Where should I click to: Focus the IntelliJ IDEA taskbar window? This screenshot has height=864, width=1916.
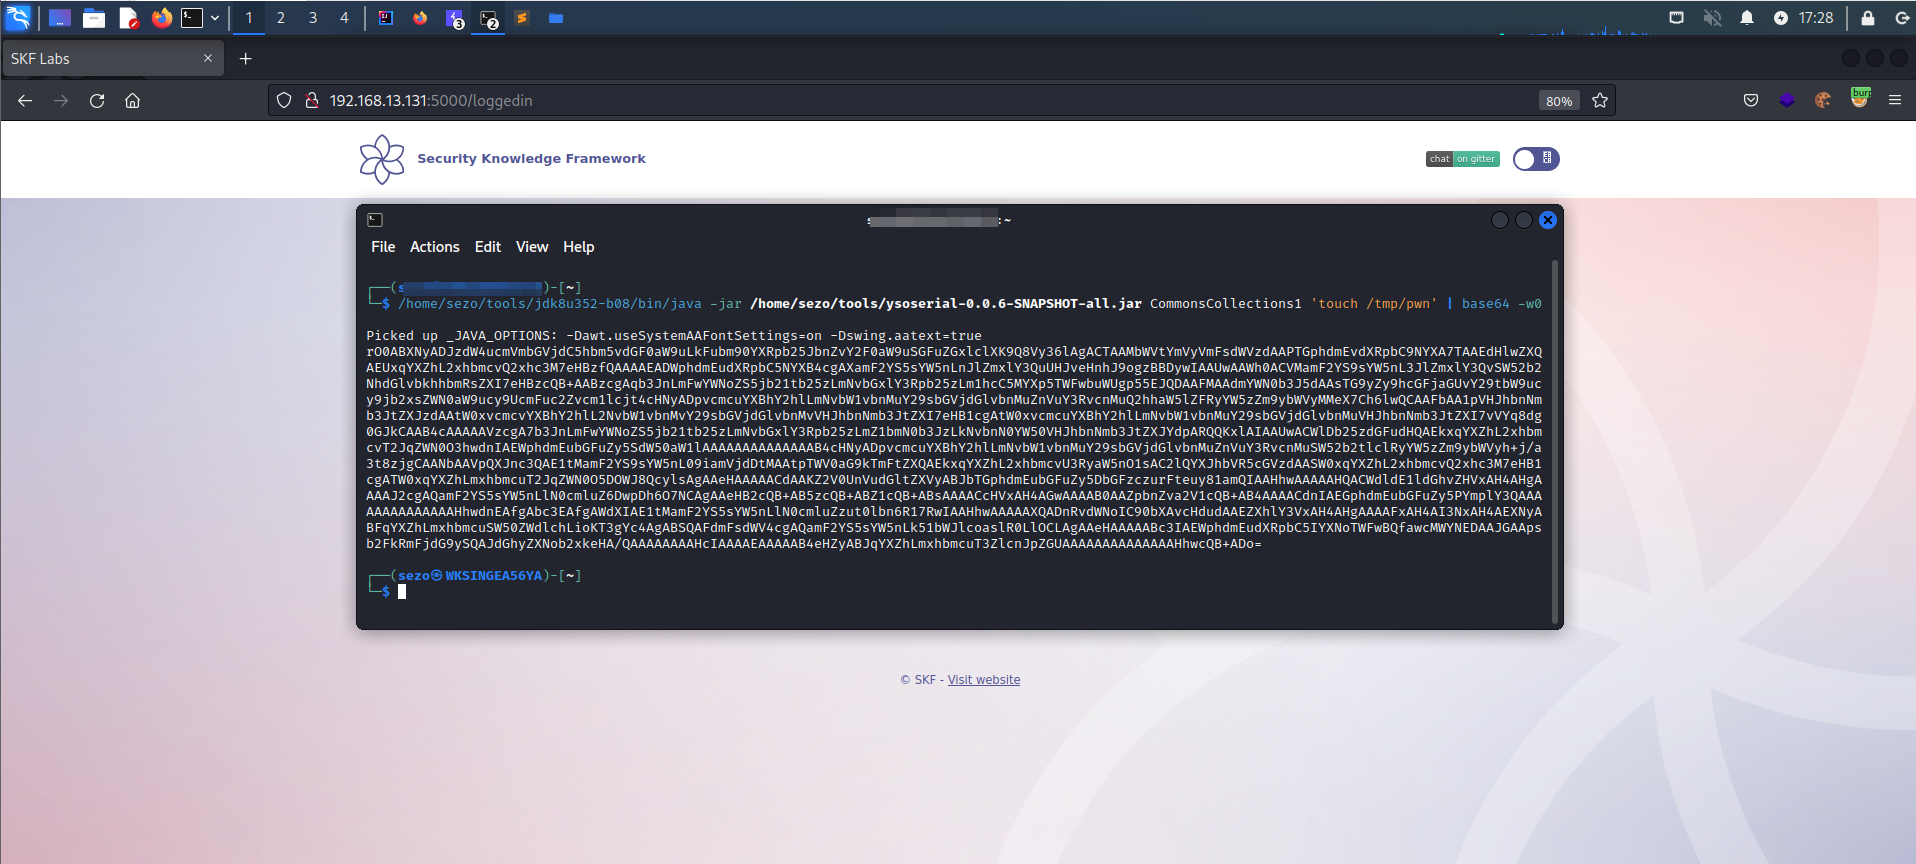pos(386,18)
